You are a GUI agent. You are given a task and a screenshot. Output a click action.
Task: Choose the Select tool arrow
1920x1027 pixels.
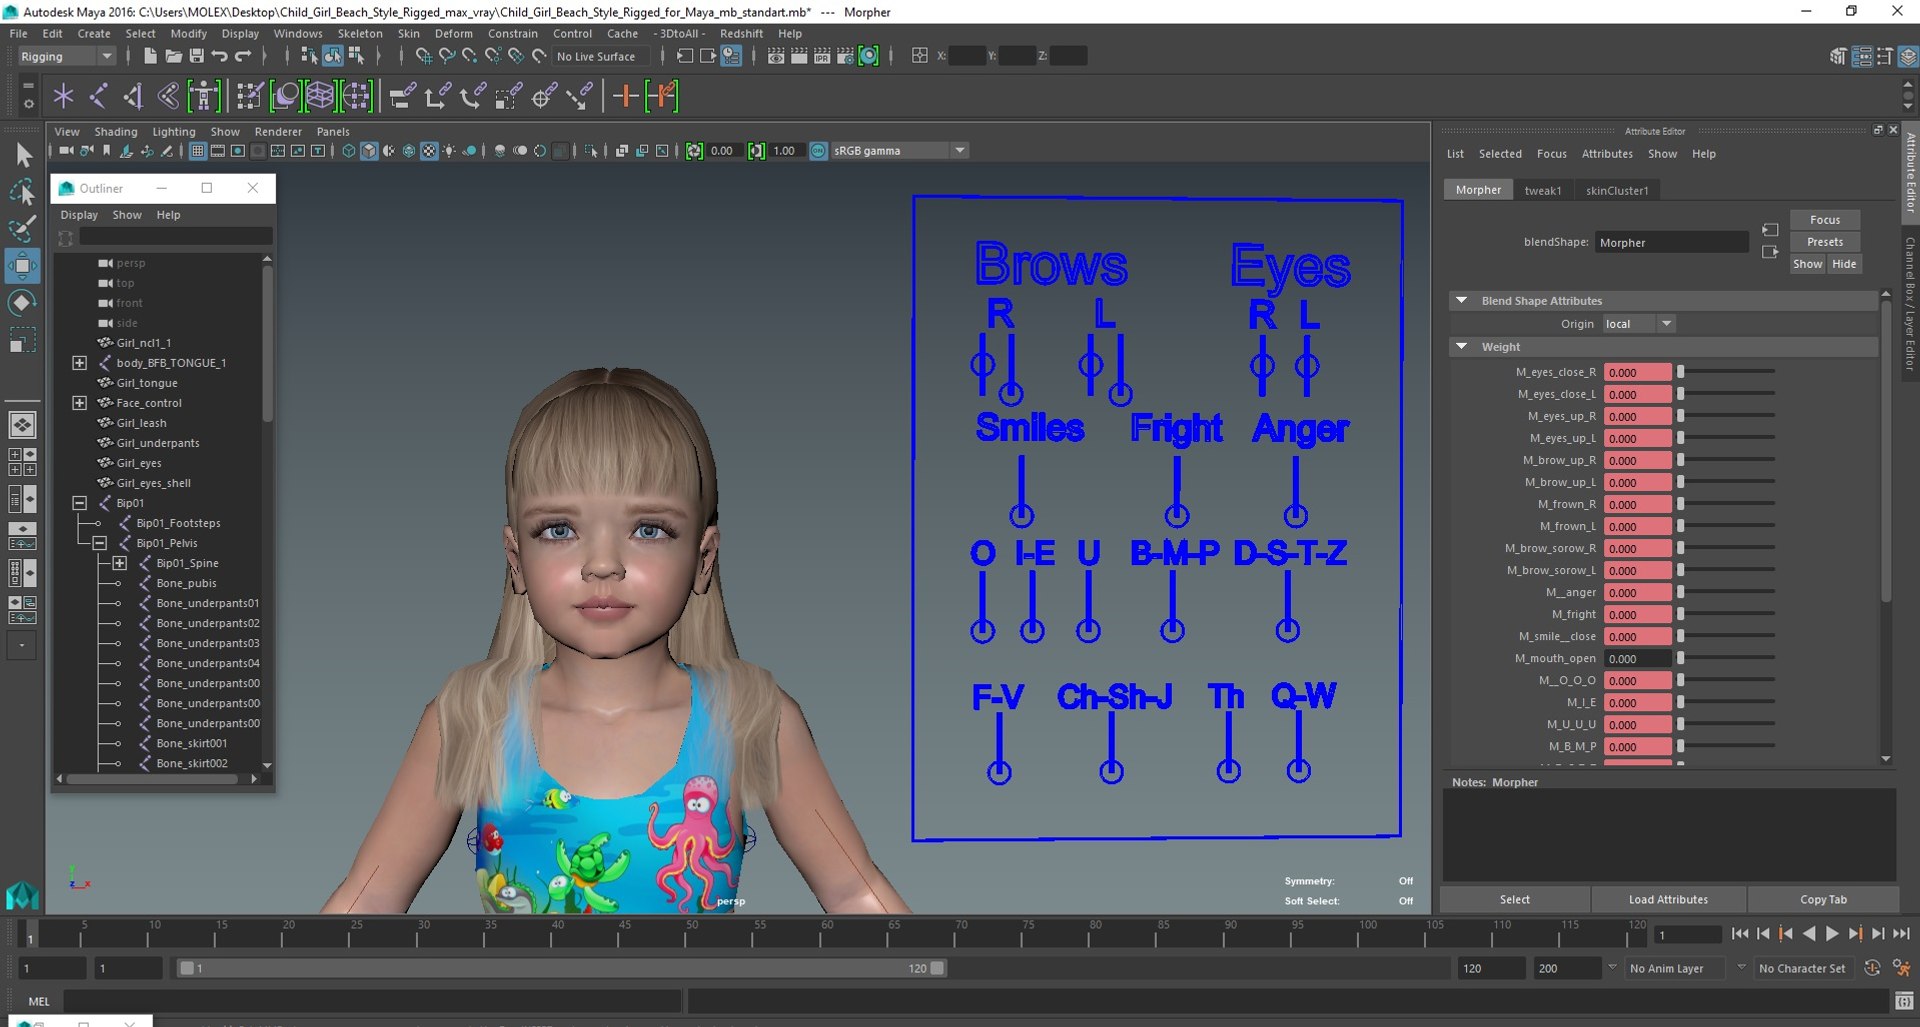coord(23,155)
